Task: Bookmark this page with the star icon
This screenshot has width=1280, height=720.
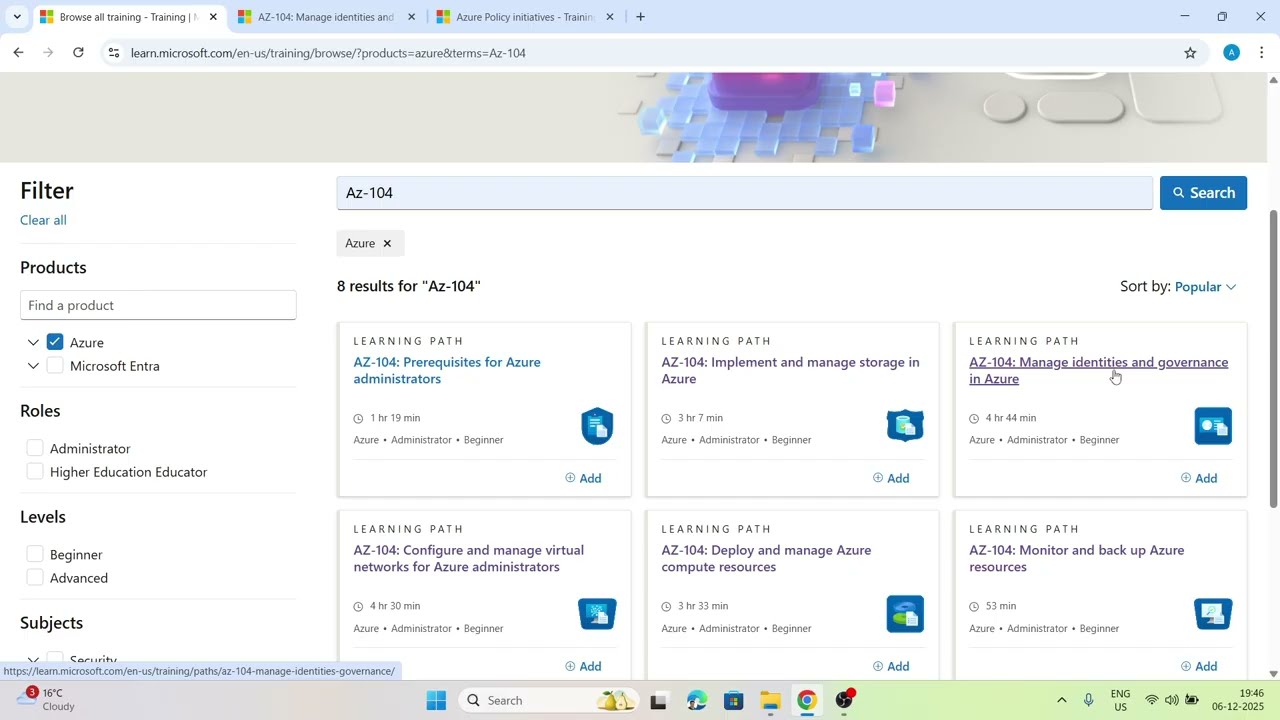Action: (1190, 53)
